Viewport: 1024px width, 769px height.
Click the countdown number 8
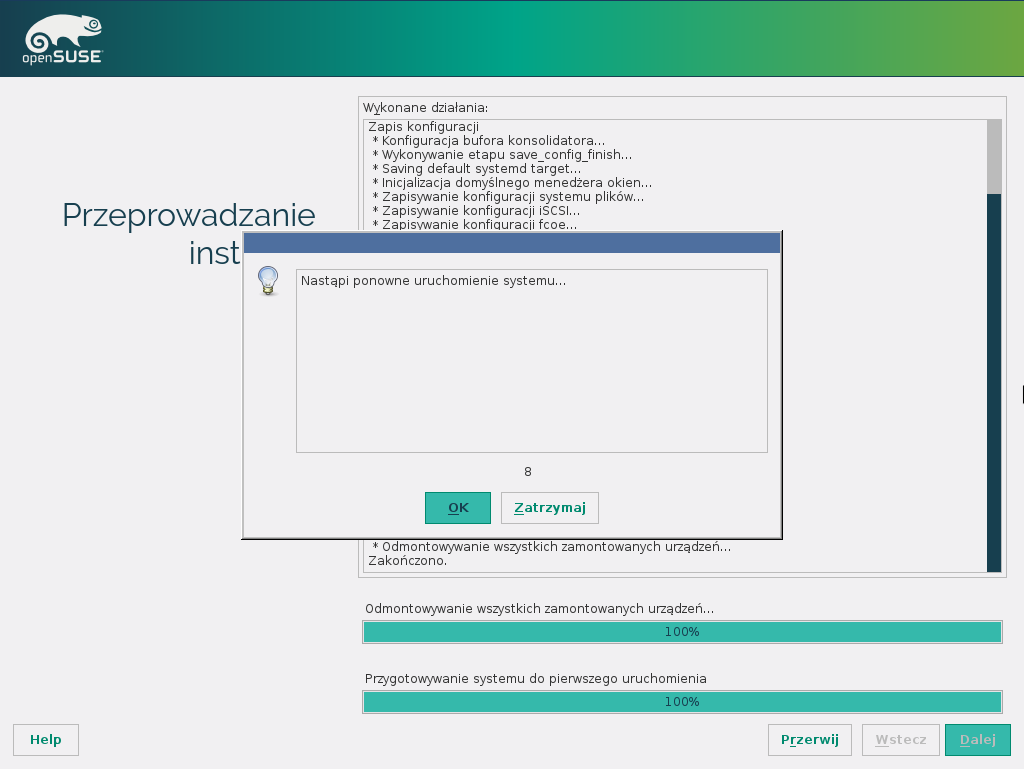(x=528, y=472)
